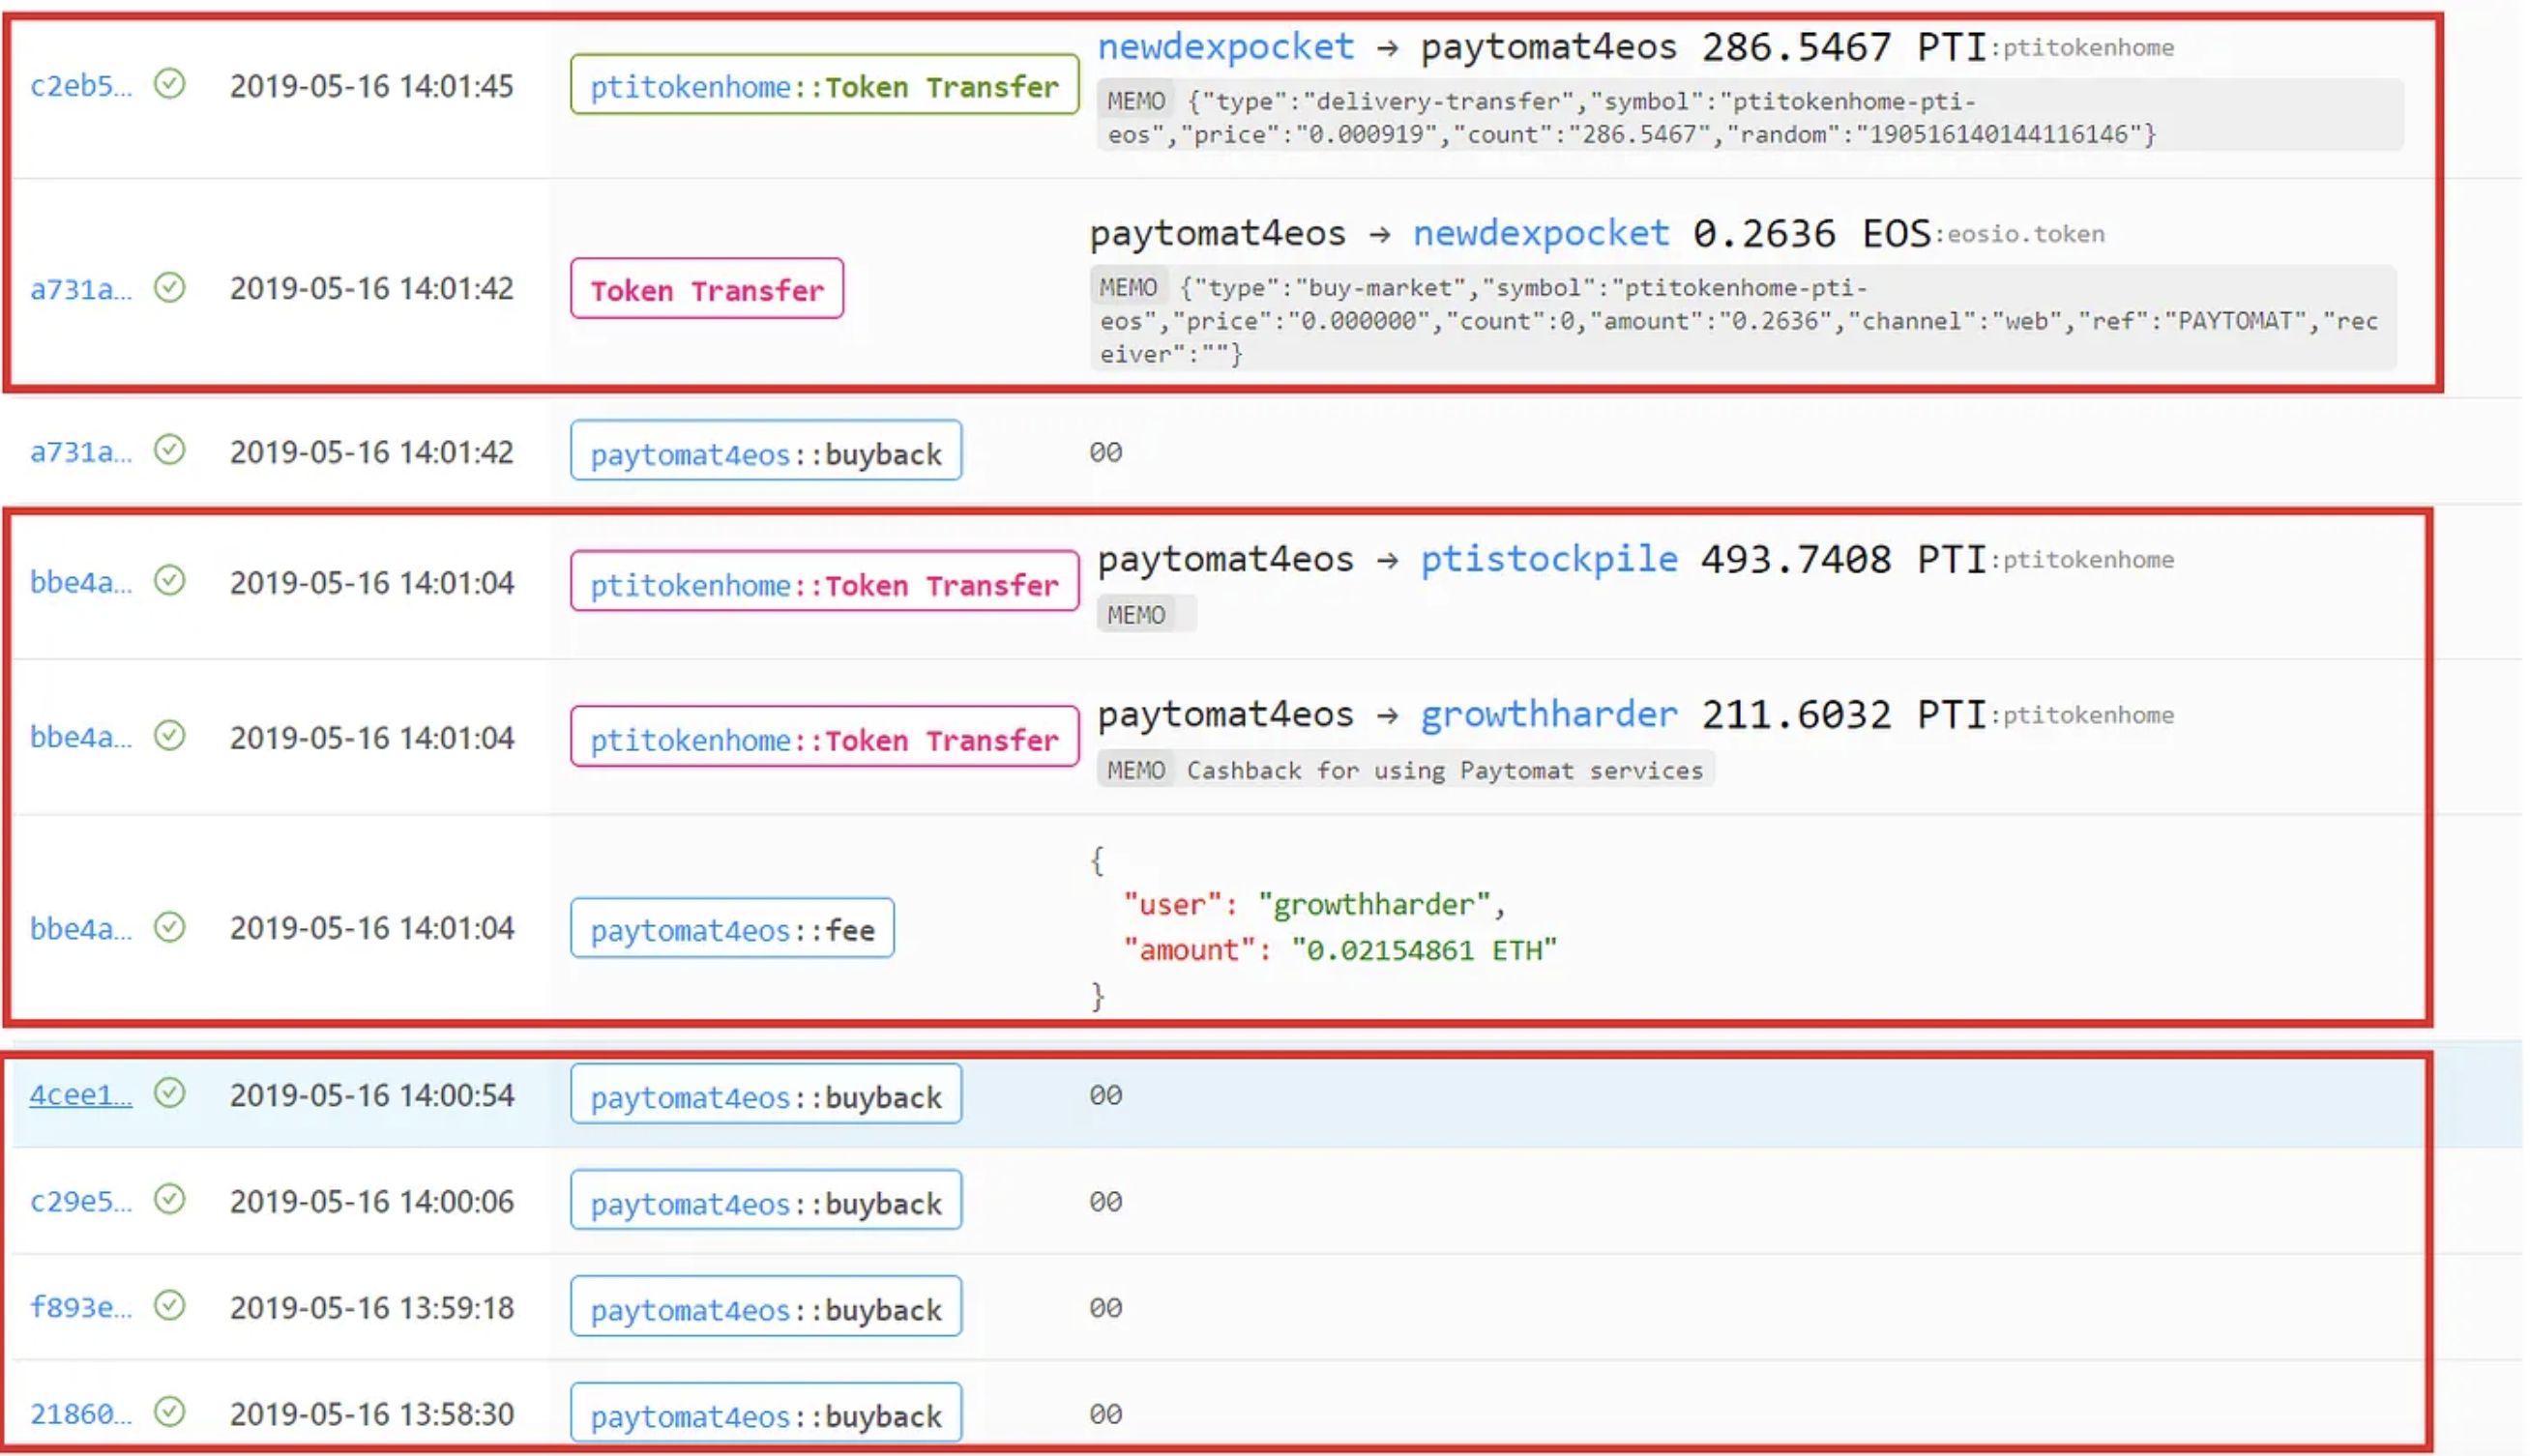Click paytomat4eos::buyback badge in the a731a row

766,451
